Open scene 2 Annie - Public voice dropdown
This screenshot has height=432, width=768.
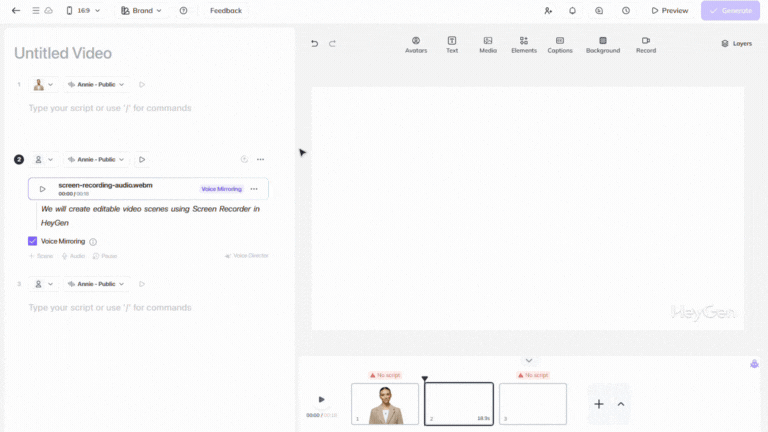click(x=96, y=160)
